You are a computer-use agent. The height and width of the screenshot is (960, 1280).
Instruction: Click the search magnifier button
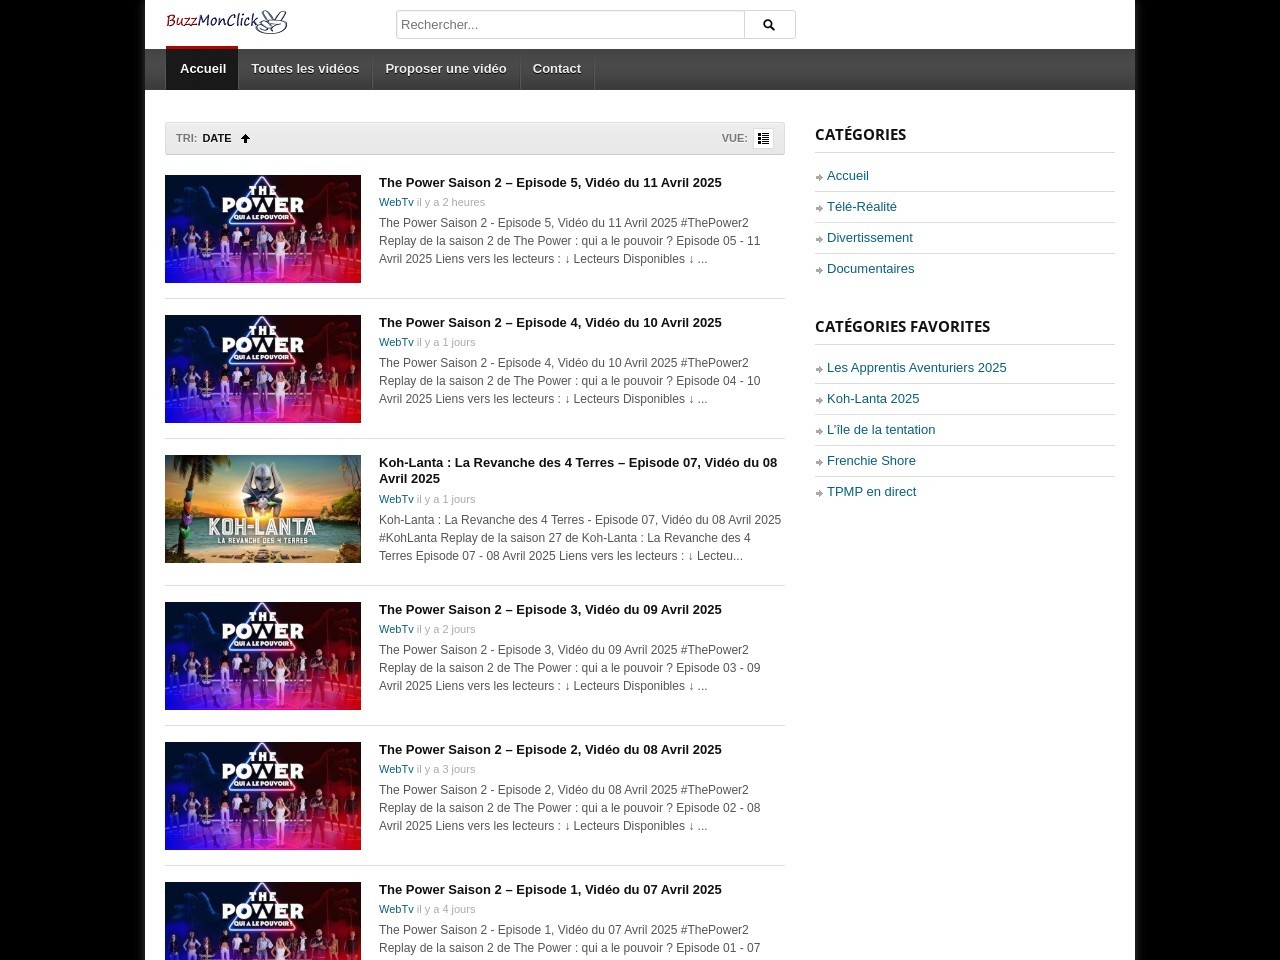(769, 25)
